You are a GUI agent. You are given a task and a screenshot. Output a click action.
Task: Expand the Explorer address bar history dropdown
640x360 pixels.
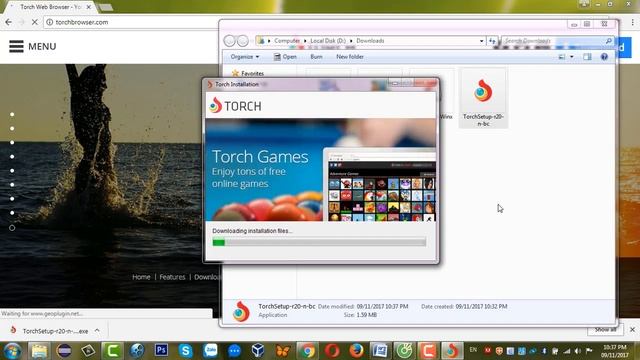481,41
